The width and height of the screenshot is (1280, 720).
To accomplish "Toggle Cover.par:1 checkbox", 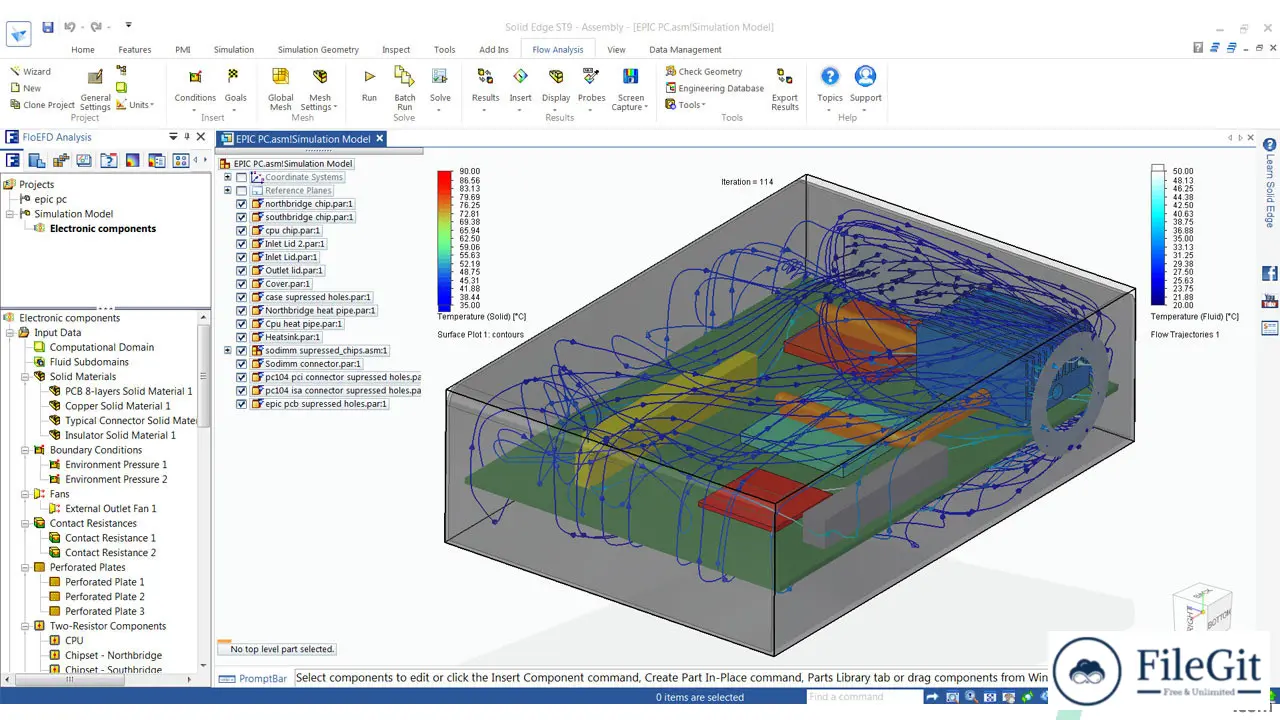I will click(241, 284).
